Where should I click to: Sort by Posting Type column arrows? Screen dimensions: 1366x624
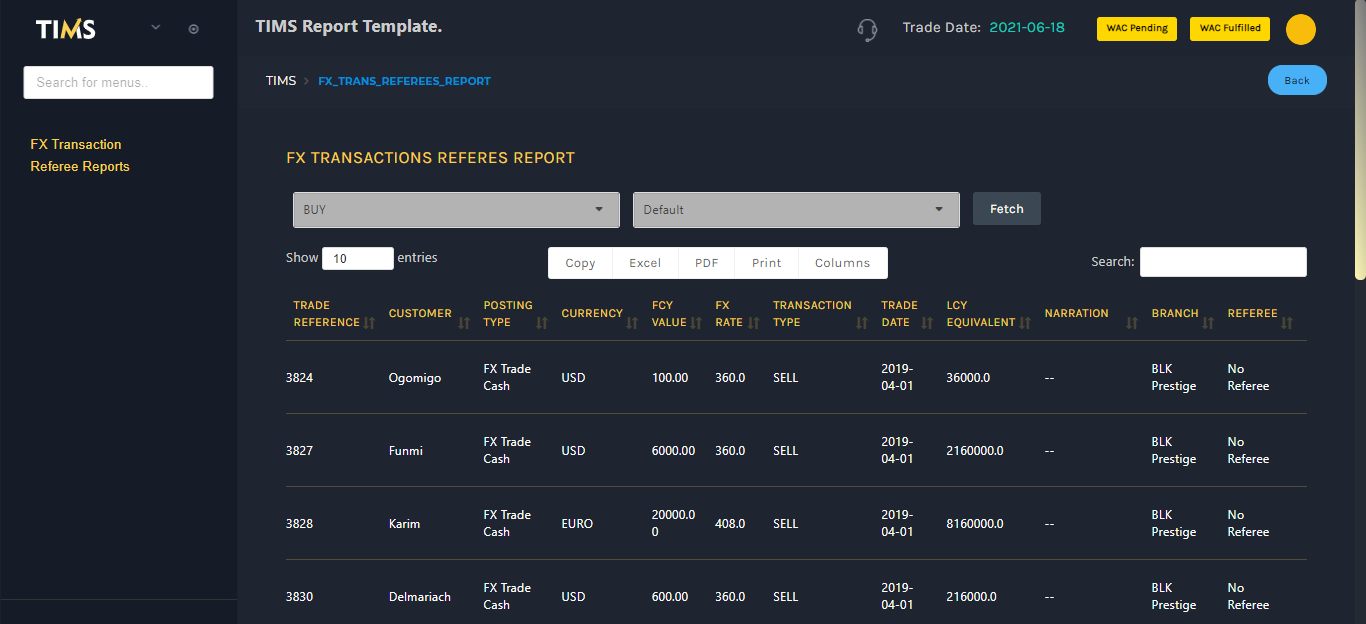click(542, 323)
